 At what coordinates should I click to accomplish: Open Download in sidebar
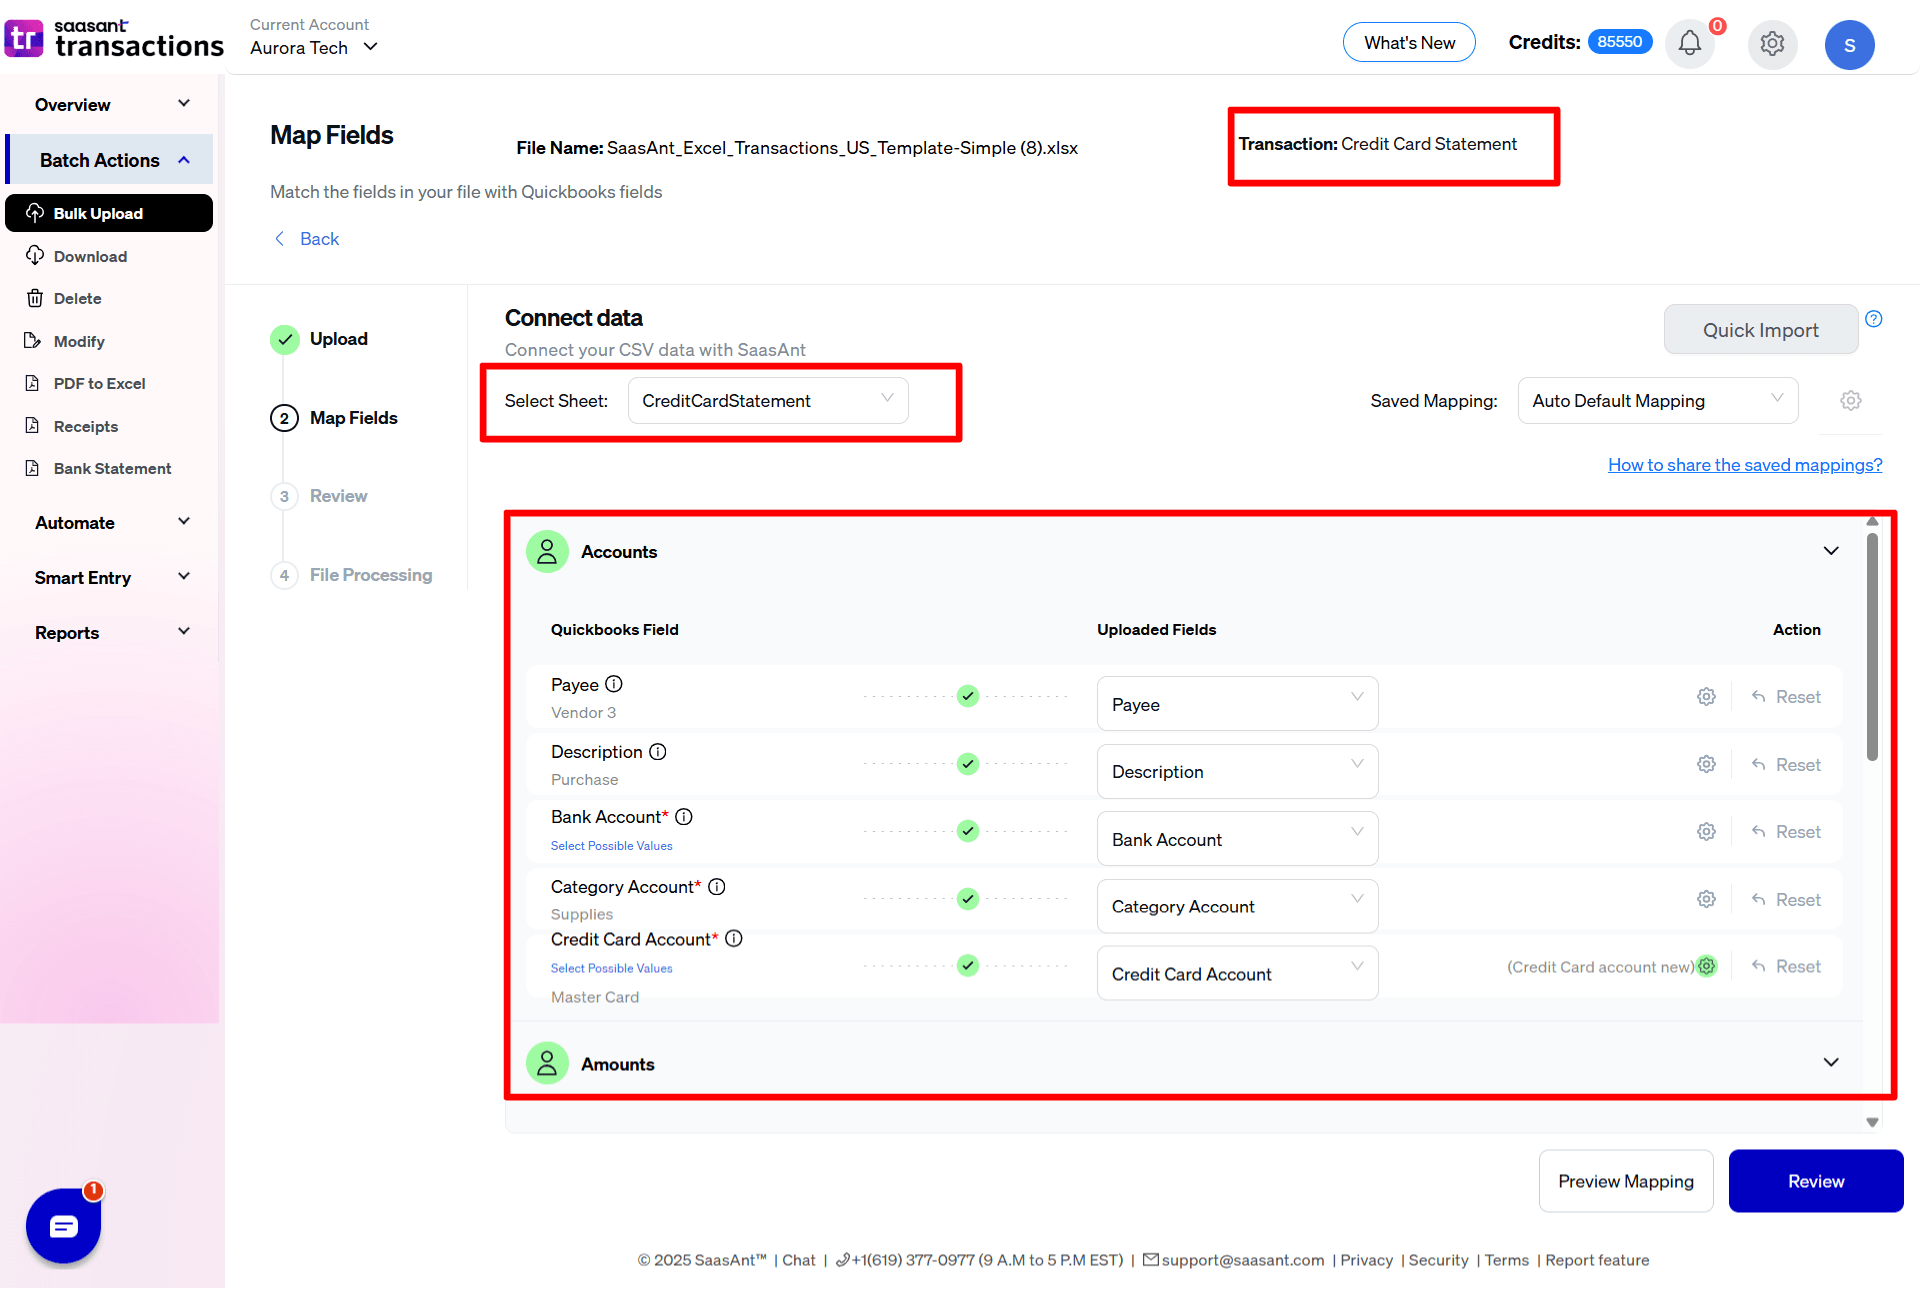[90, 257]
